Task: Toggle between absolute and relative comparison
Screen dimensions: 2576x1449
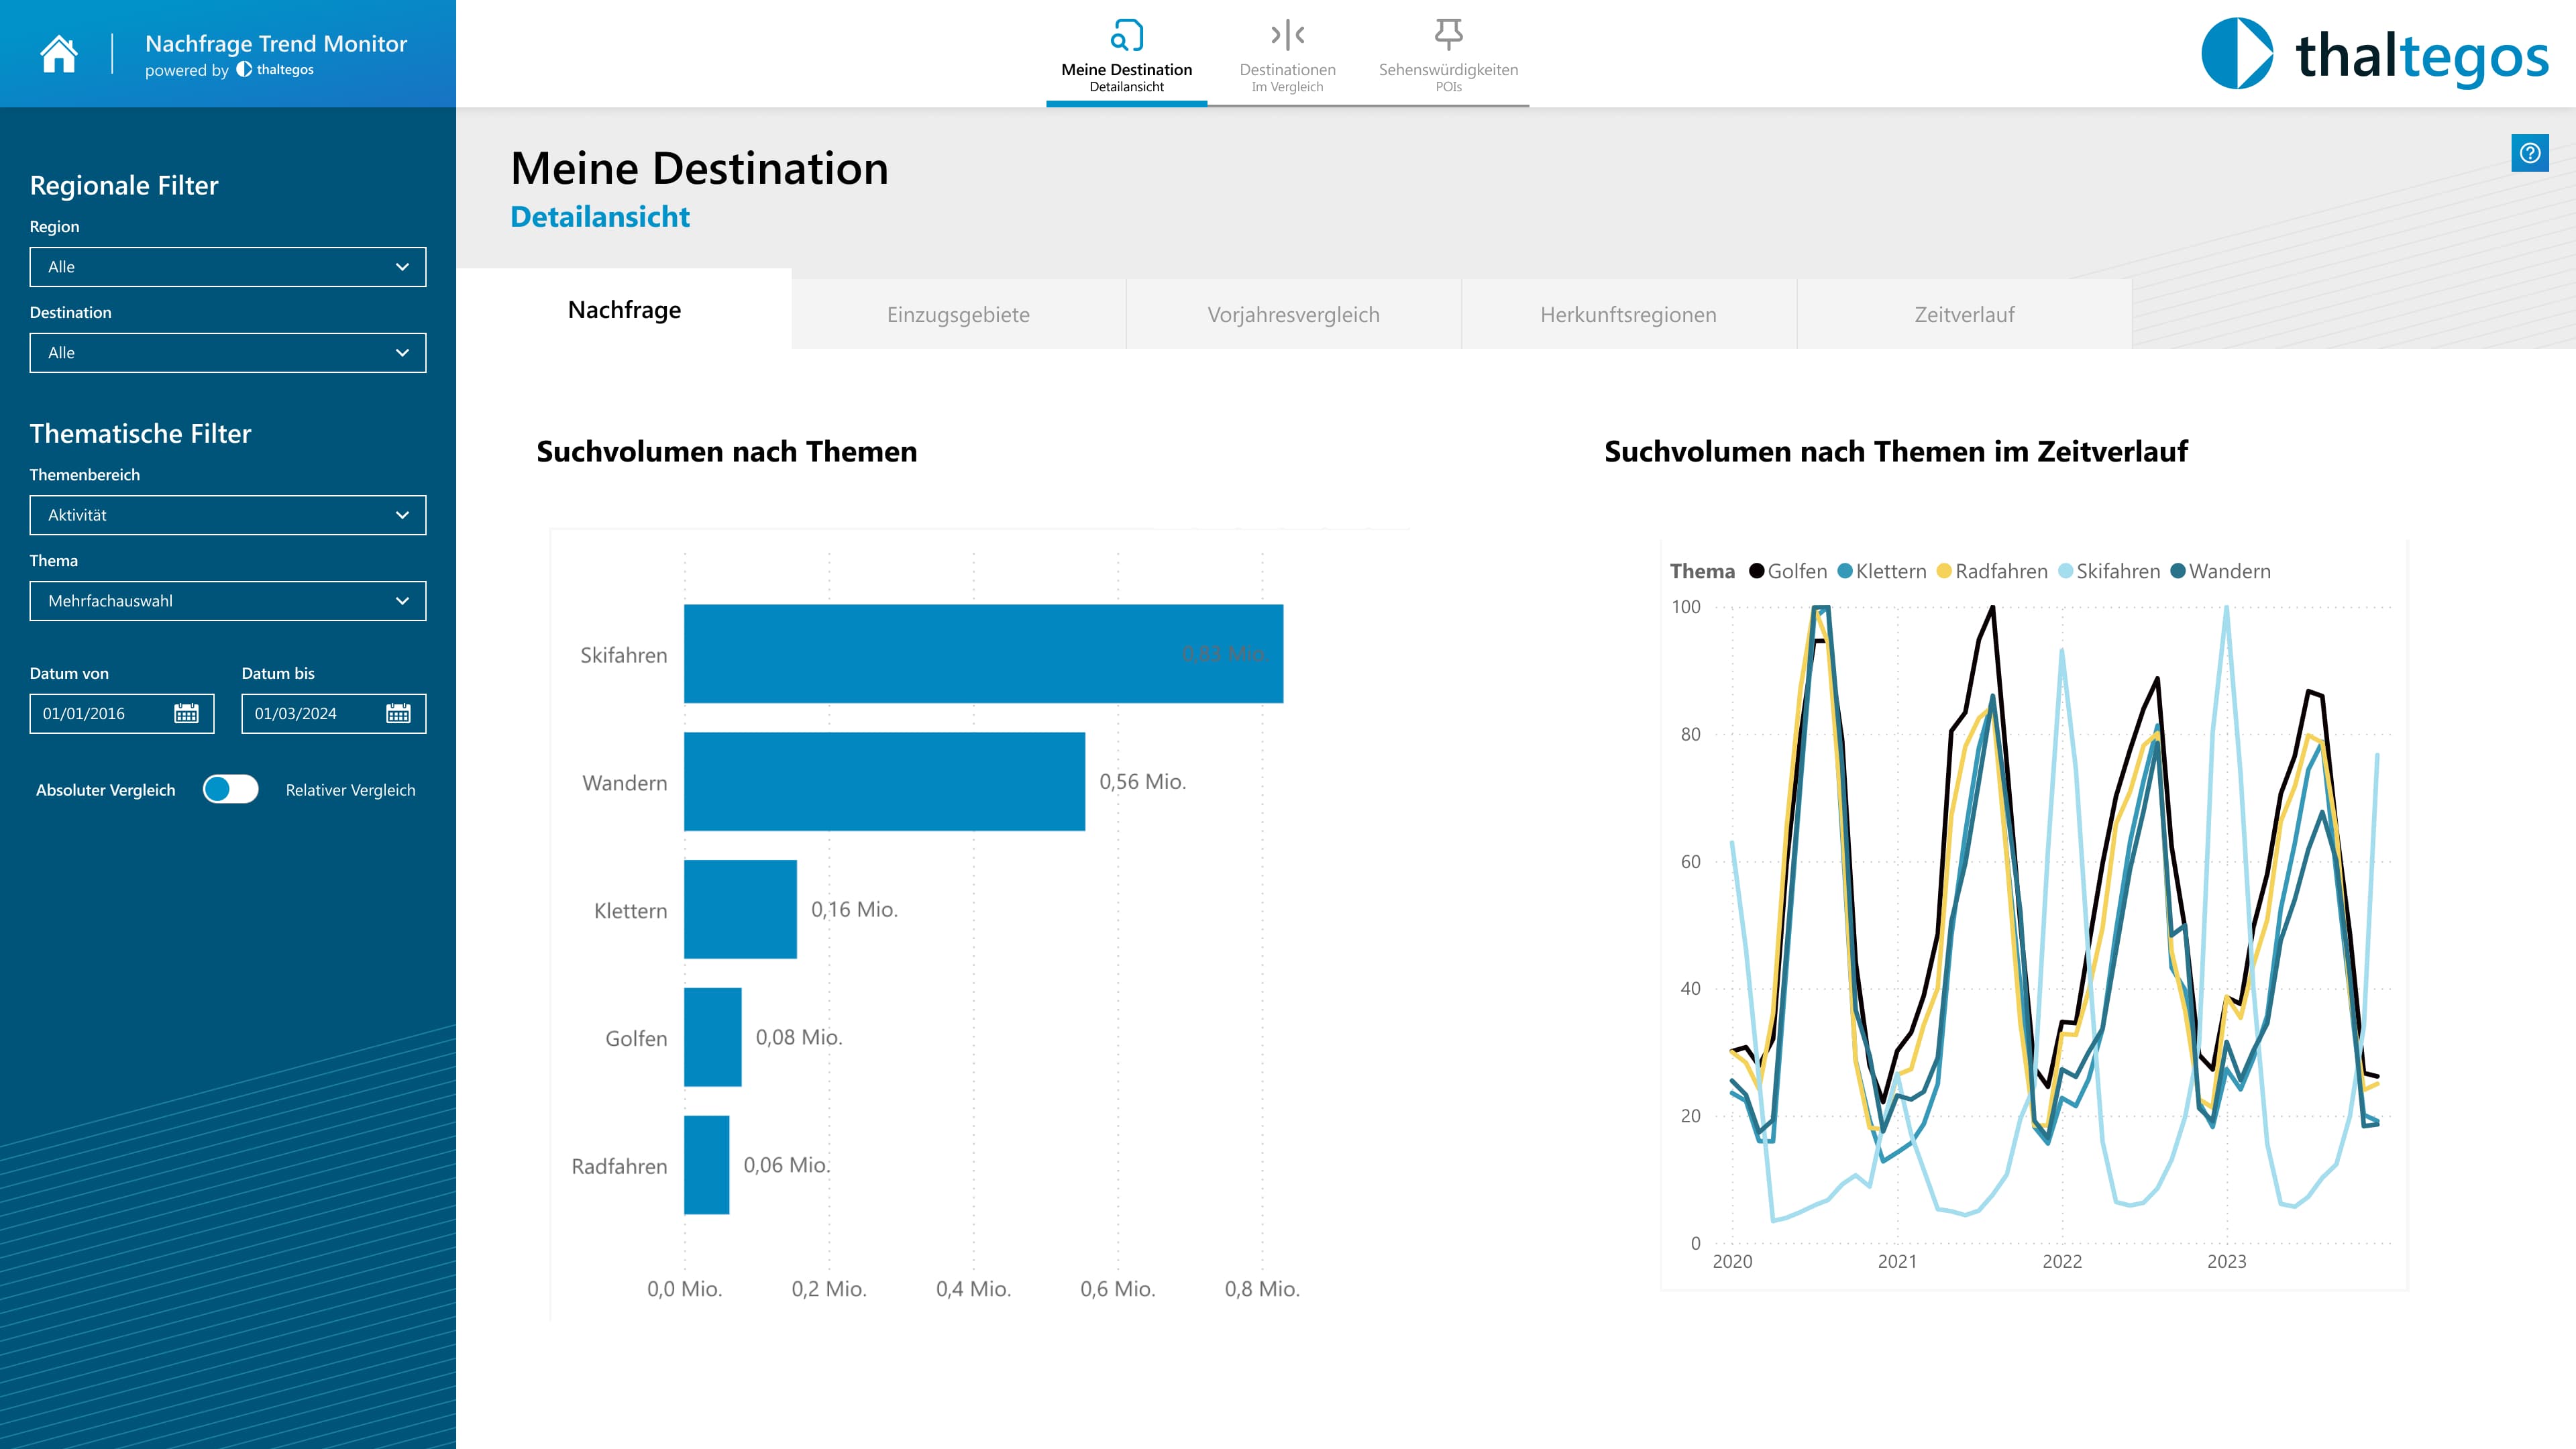Action: (x=230, y=789)
